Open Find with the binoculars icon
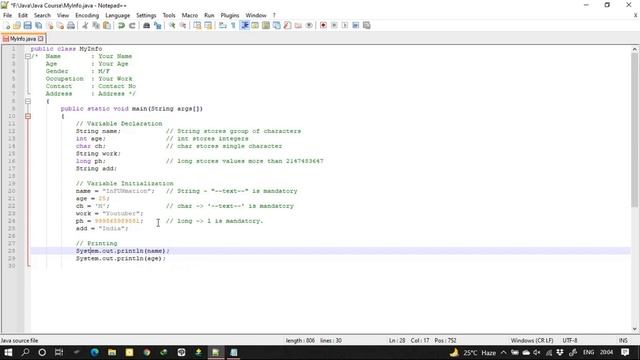Image resolution: width=640 pixels, height=360 pixels. 146,25
